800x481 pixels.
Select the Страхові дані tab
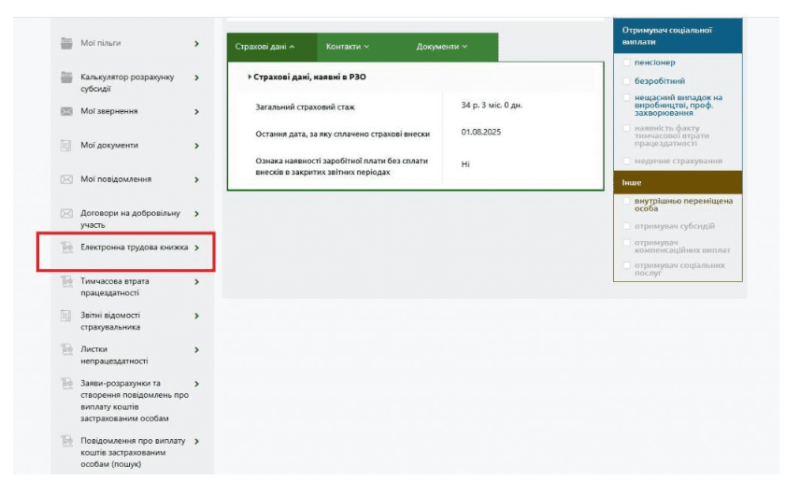coord(264,46)
